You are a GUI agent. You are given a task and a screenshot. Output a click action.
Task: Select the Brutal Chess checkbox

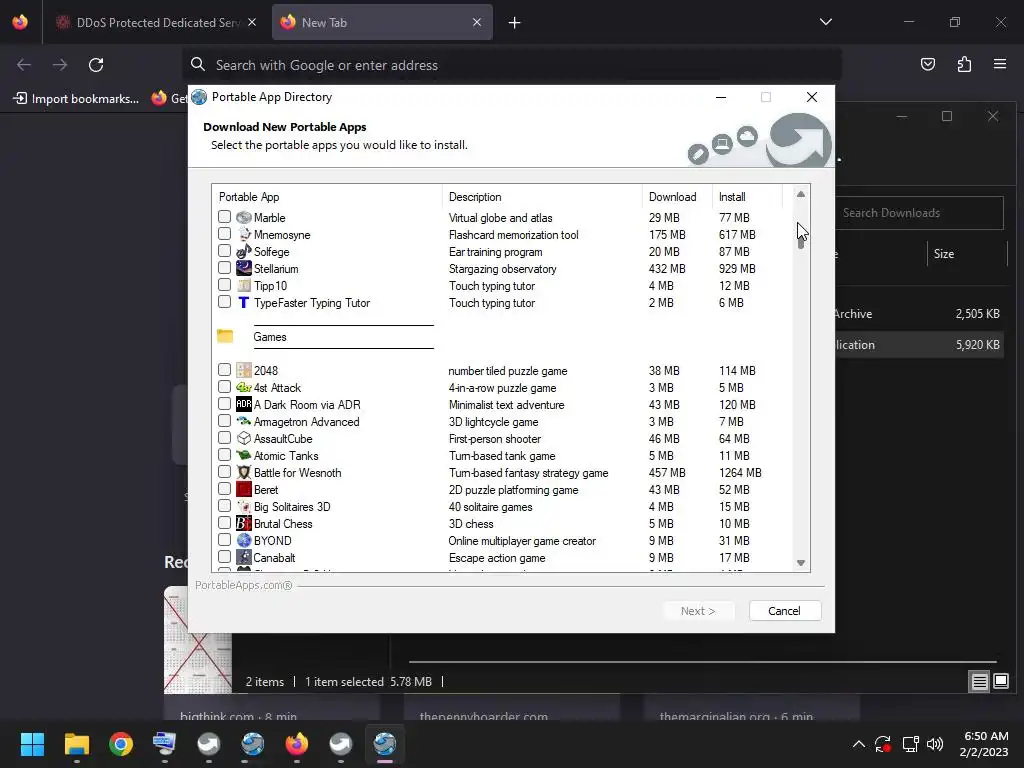click(224, 522)
